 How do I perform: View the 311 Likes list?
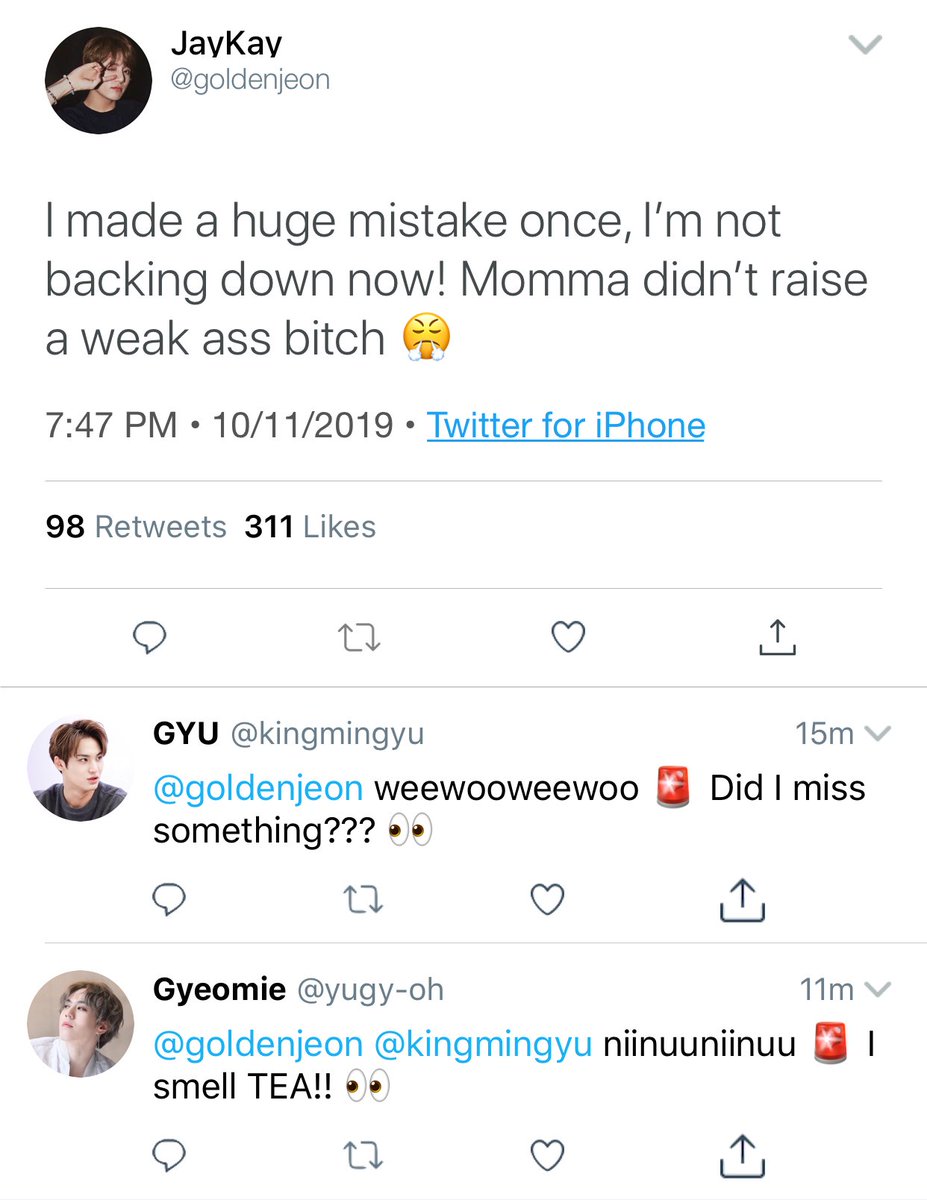[x=310, y=526]
